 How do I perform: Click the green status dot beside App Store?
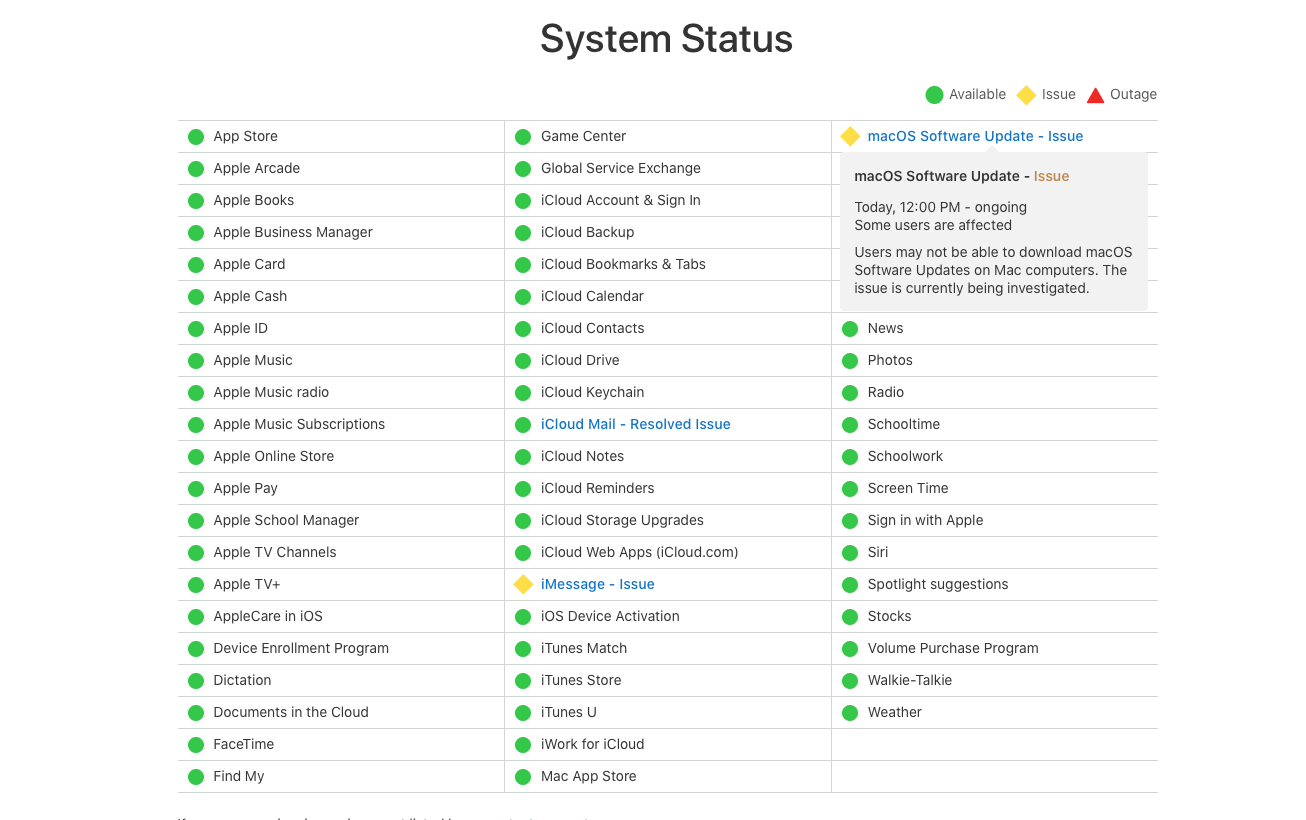pyautogui.click(x=196, y=137)
